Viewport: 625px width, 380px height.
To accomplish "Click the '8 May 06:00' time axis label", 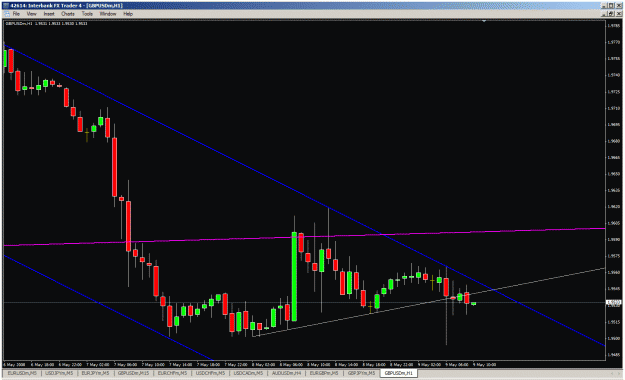I will [x=291, y=364].
